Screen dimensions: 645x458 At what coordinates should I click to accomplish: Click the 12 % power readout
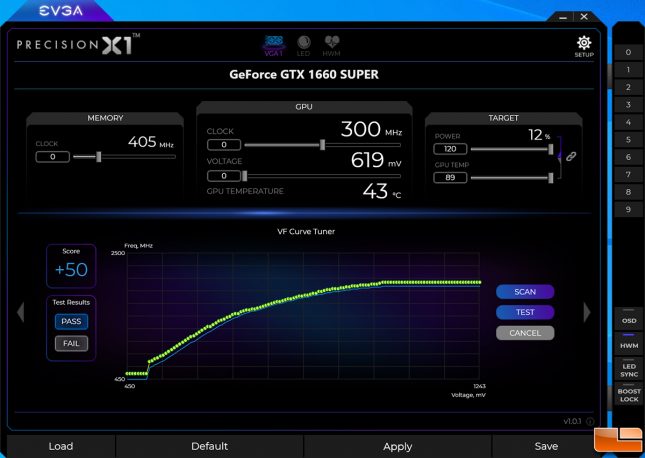(x=539, y=135)
